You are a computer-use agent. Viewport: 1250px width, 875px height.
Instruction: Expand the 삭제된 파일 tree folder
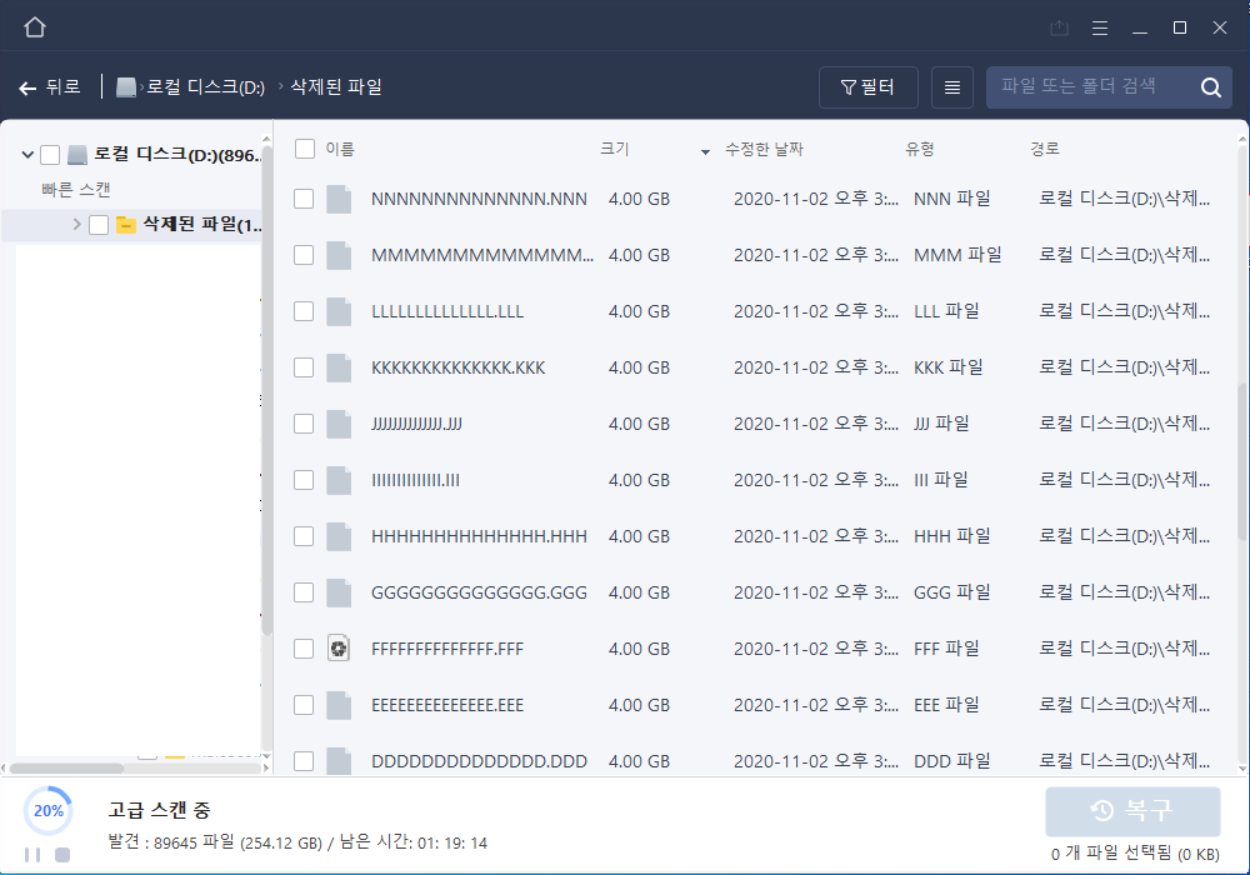77,224
